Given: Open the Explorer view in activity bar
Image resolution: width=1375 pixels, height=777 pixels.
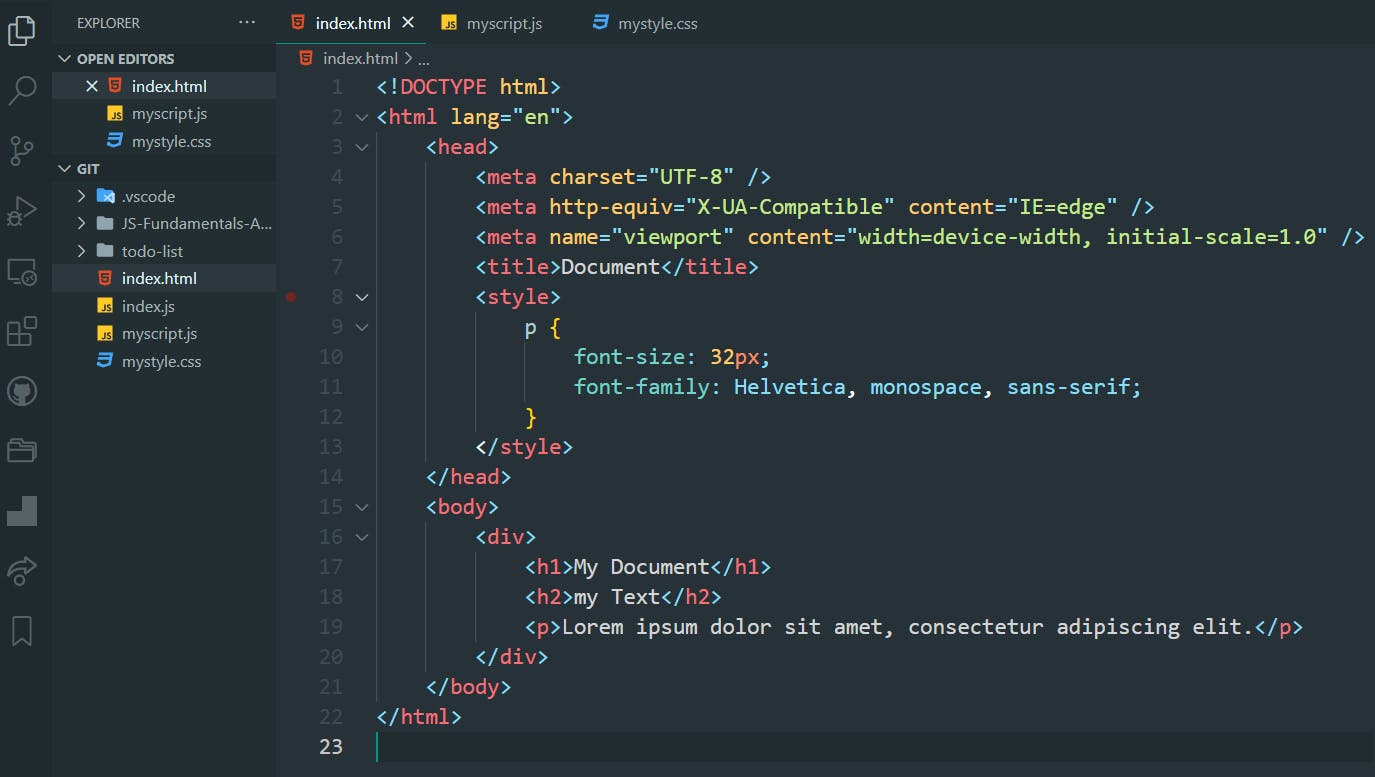Looking at the screenshot, I should pyautogui.click(x=22, y=30).
